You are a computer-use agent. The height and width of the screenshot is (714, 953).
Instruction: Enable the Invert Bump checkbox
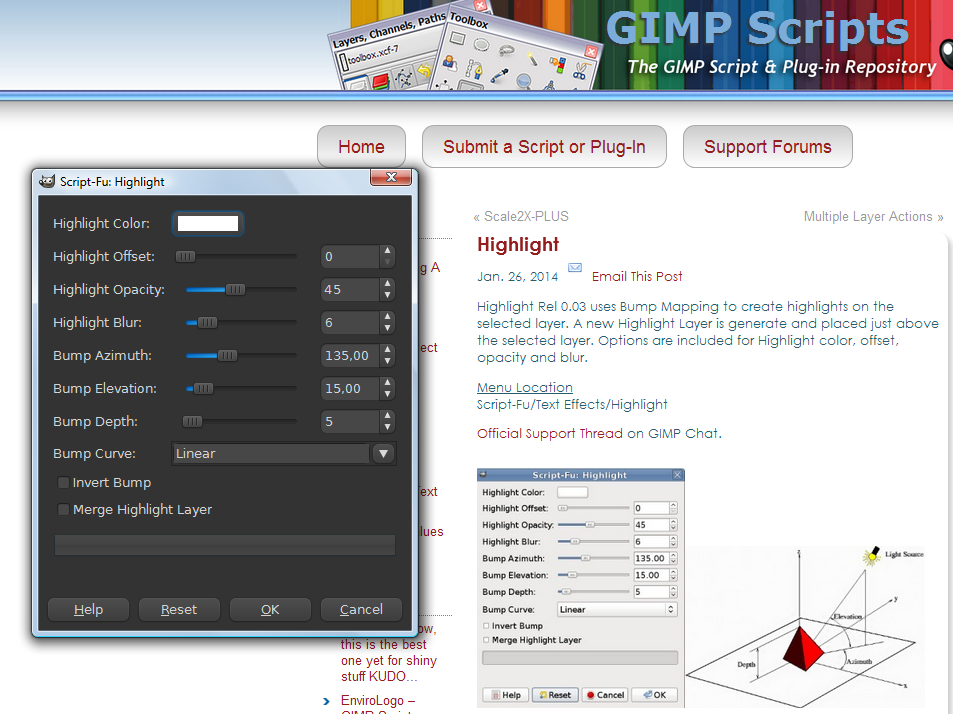click(x=63, y=482)
